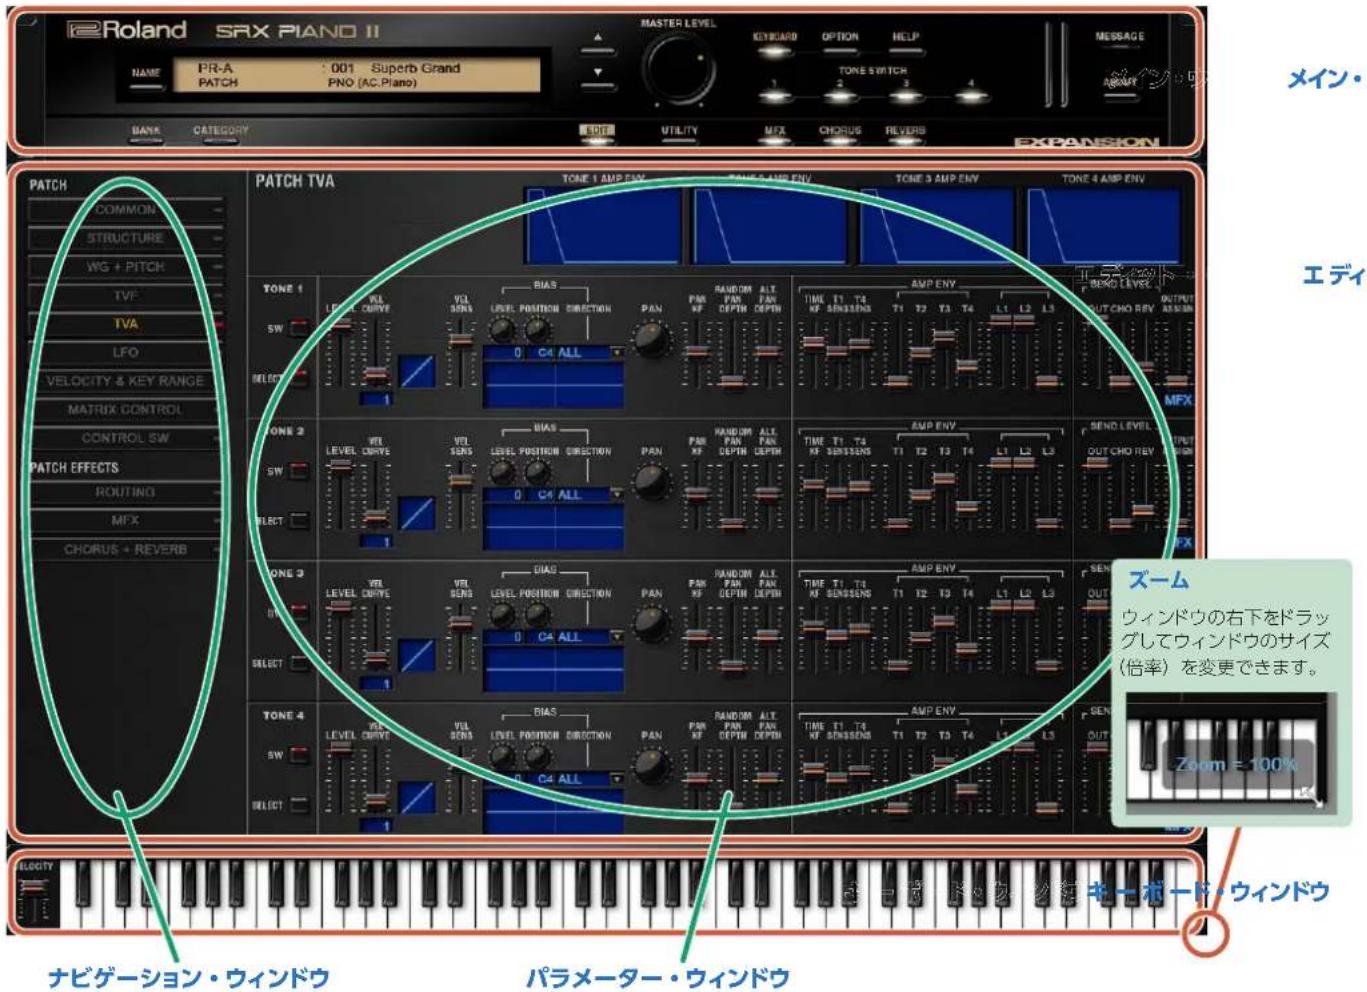Click Tone 3 velocity curve graph icon

click(x=417, y=656)
